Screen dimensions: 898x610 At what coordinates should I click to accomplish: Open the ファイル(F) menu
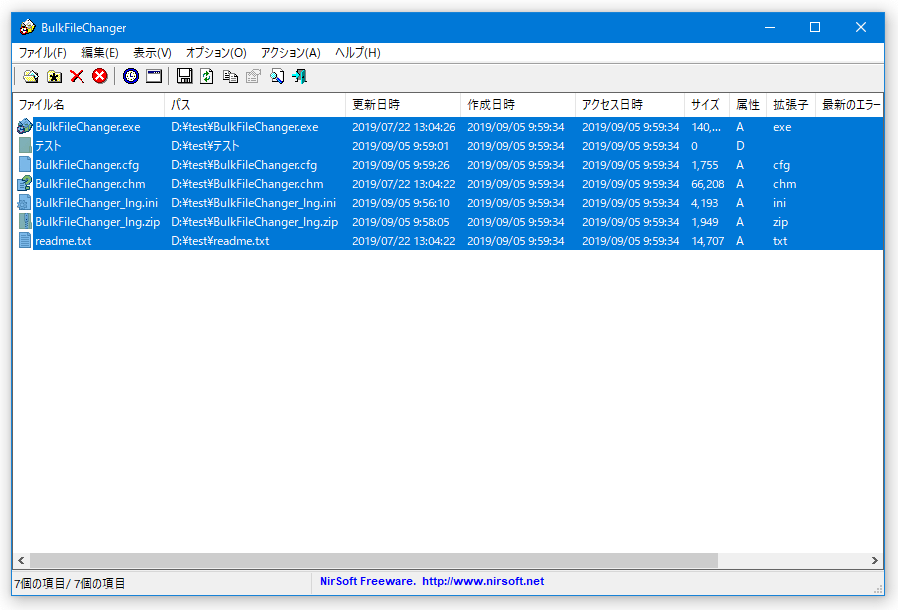43,53
